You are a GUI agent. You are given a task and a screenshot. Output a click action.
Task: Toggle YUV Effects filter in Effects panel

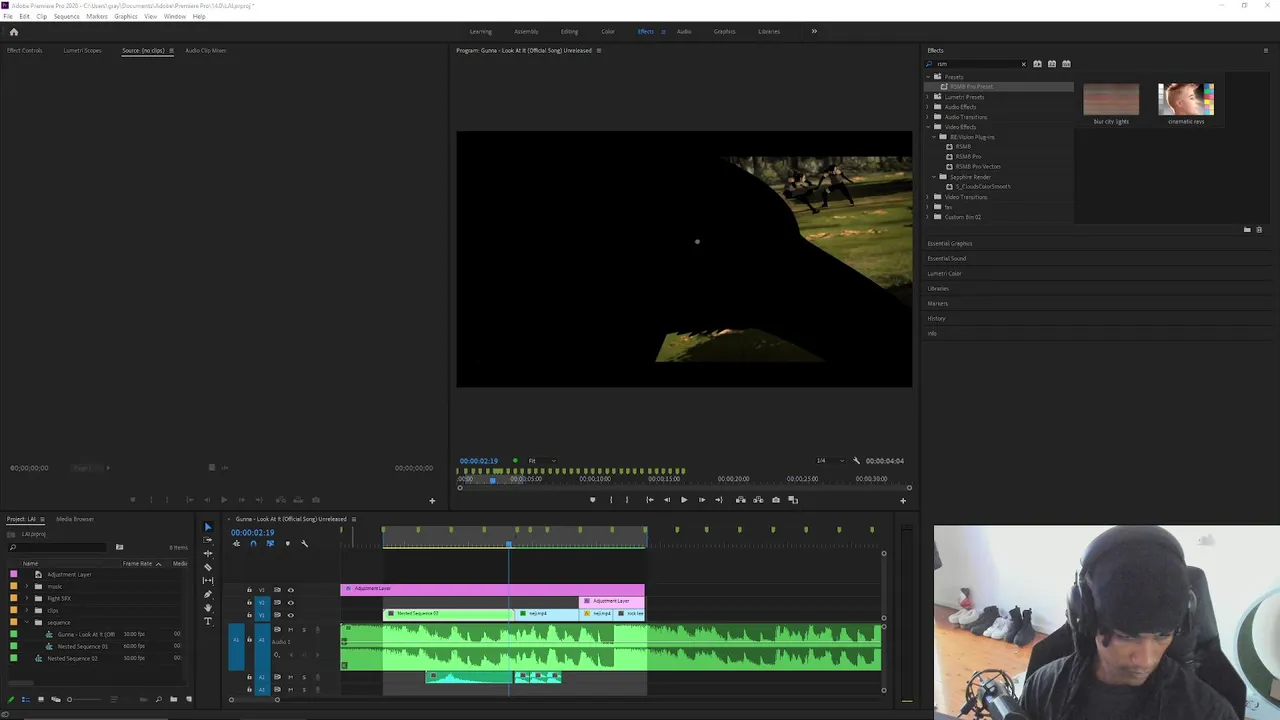pos(1066,64)
